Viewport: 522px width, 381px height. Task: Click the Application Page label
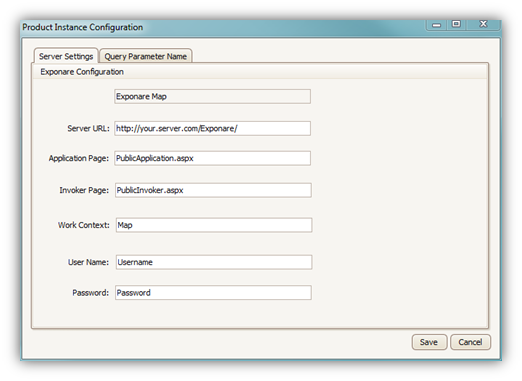pyautogui.click(x=79, y=158)
